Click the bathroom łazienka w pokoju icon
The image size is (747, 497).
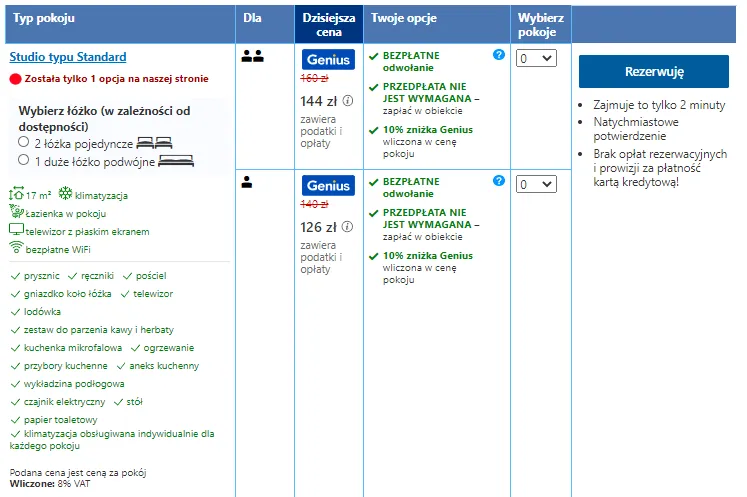tap(17, 211)
